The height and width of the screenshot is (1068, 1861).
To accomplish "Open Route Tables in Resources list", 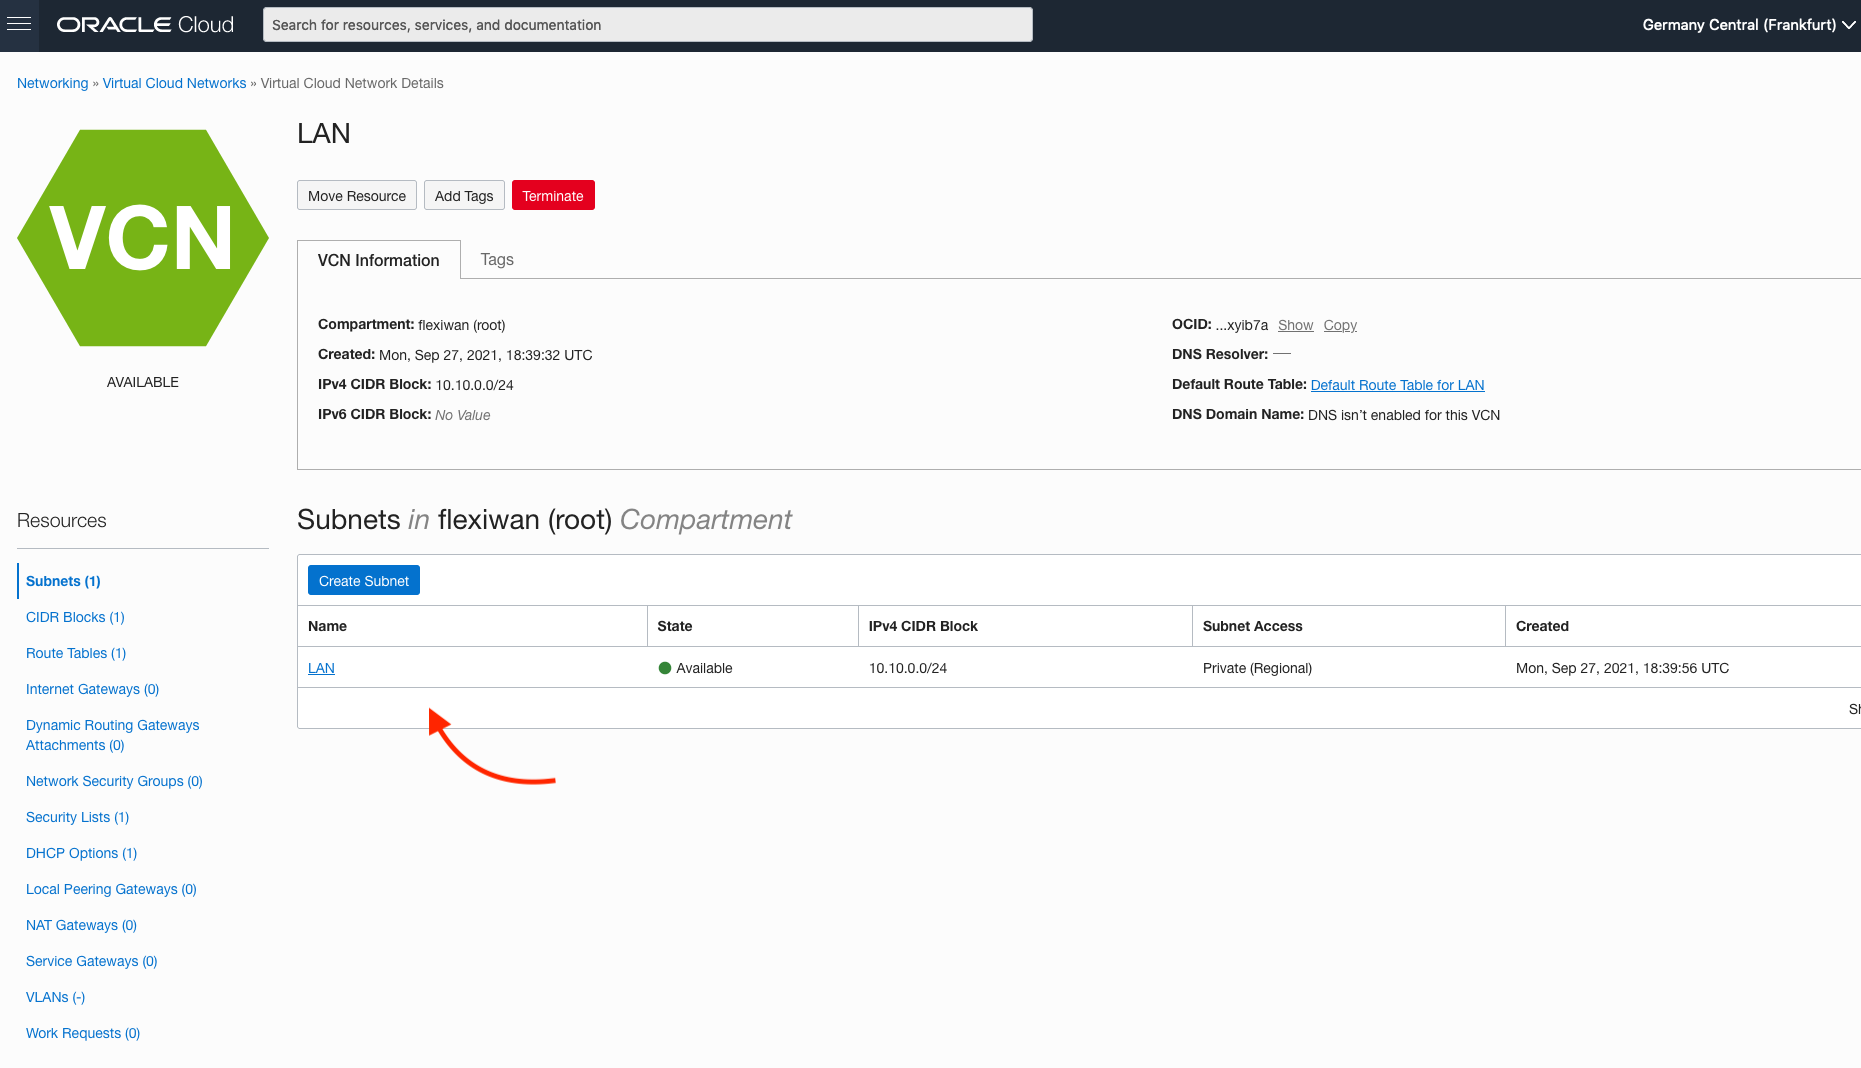I will (76, 653).
